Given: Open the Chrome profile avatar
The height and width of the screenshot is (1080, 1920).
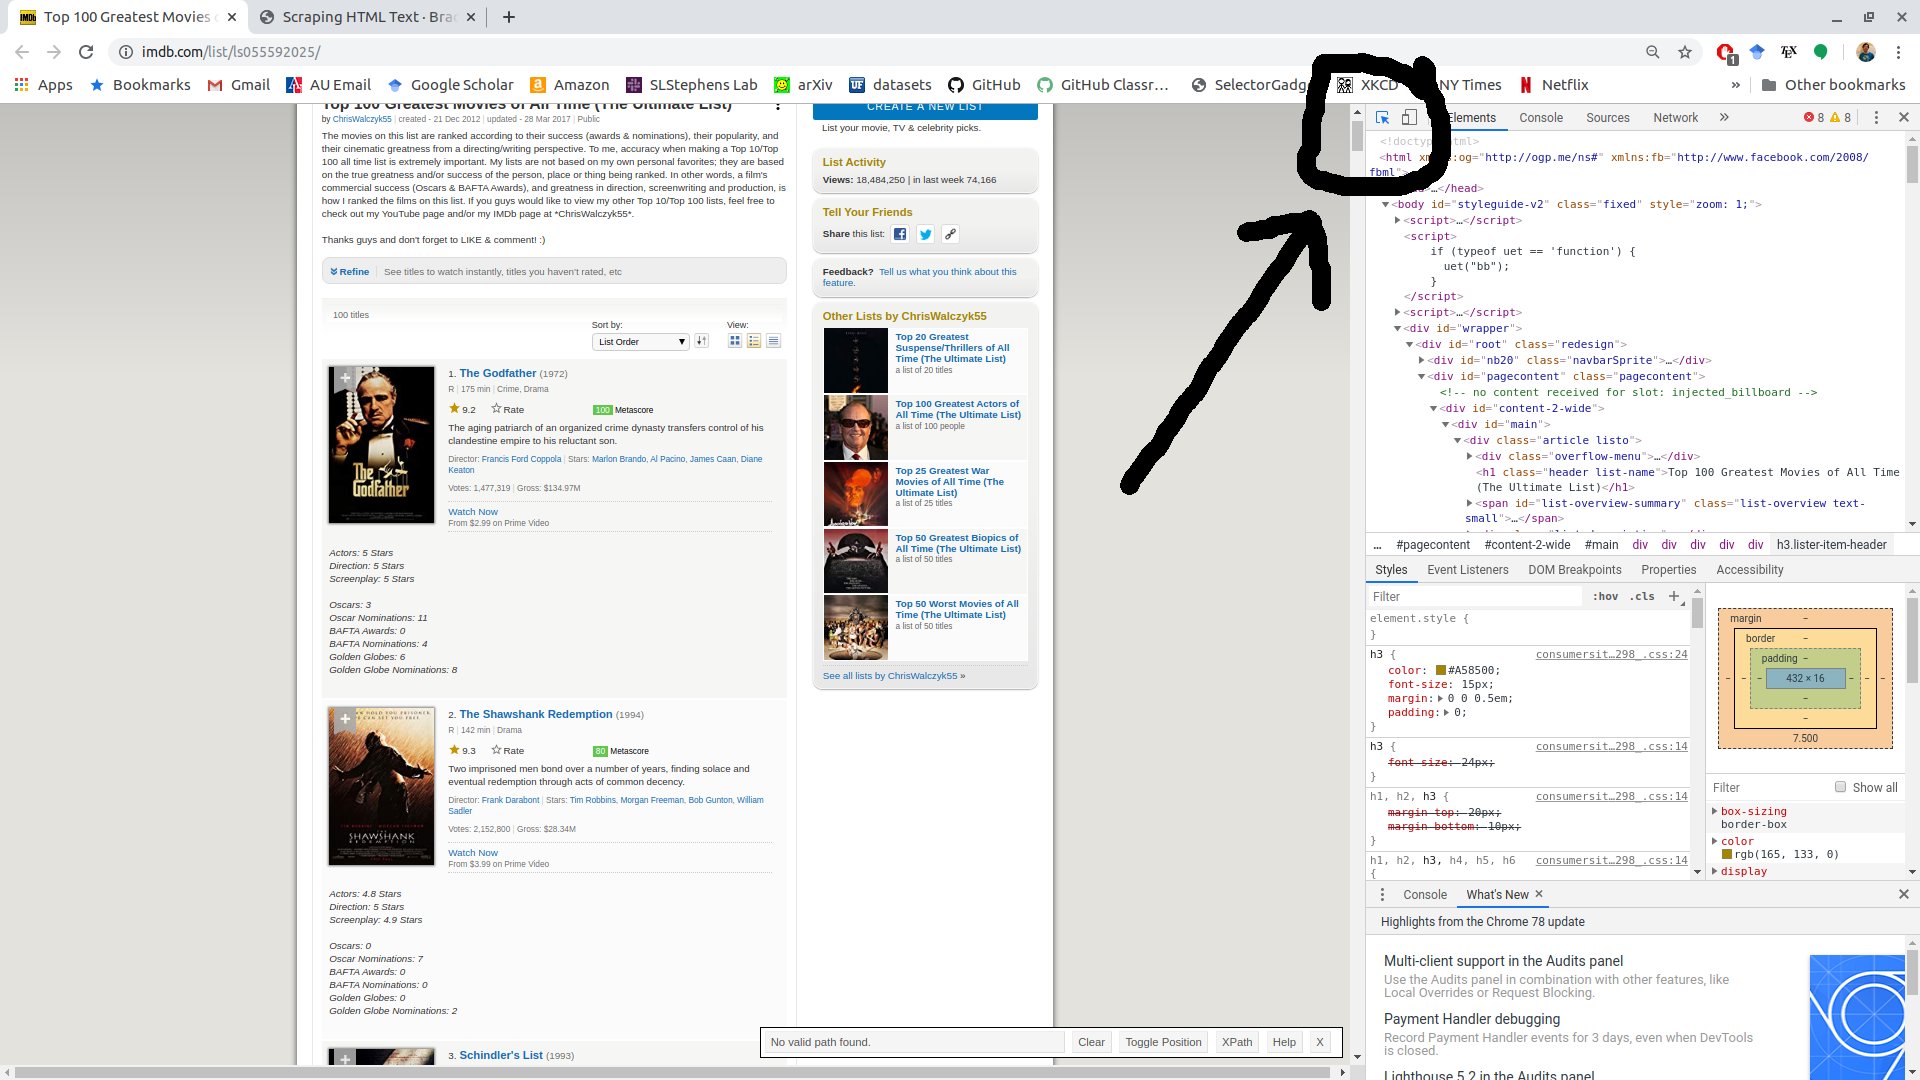Looking at the screenshot, I should point(1866,52).
